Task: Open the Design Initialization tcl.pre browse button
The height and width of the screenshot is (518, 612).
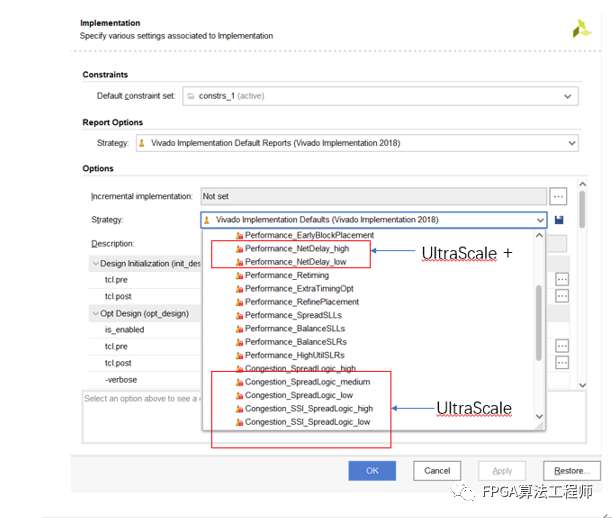Action: (562, 279)
